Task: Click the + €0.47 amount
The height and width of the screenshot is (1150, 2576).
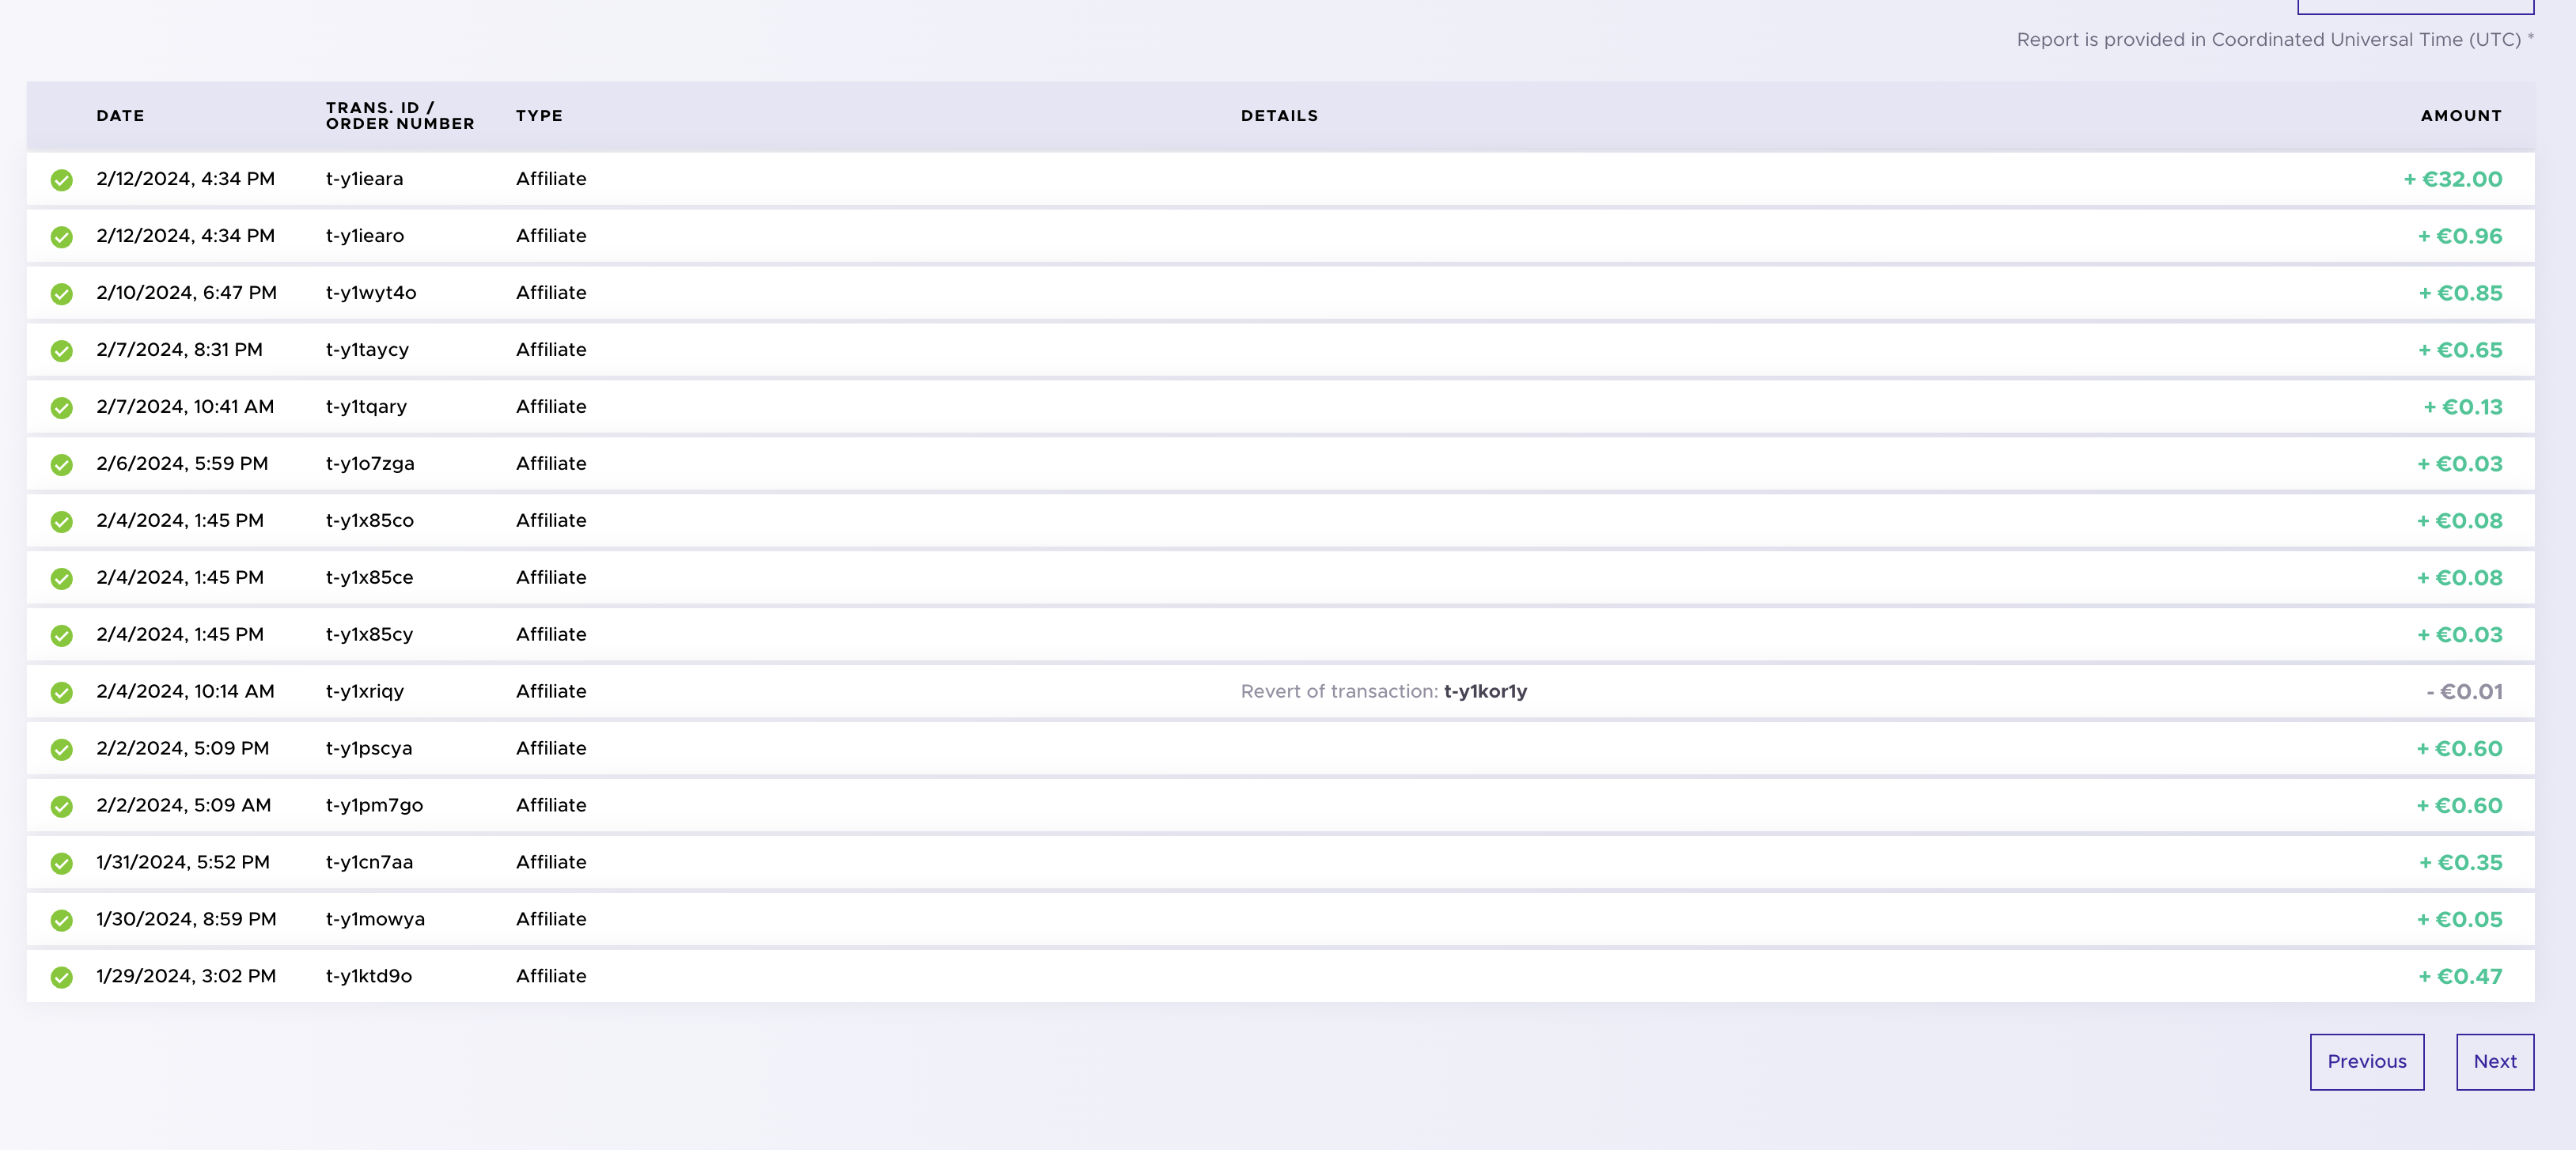Action: pos(2460,978)
